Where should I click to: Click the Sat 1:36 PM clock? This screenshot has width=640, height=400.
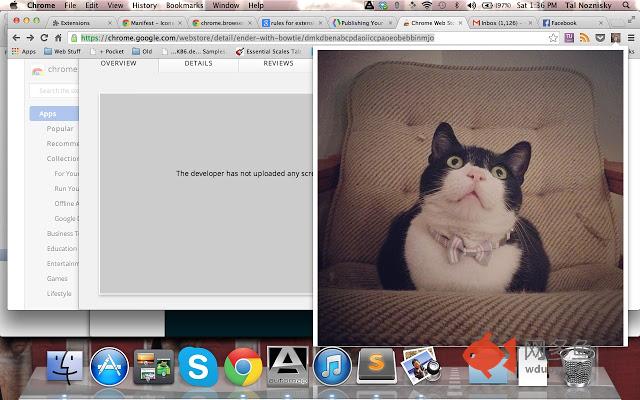537,5
